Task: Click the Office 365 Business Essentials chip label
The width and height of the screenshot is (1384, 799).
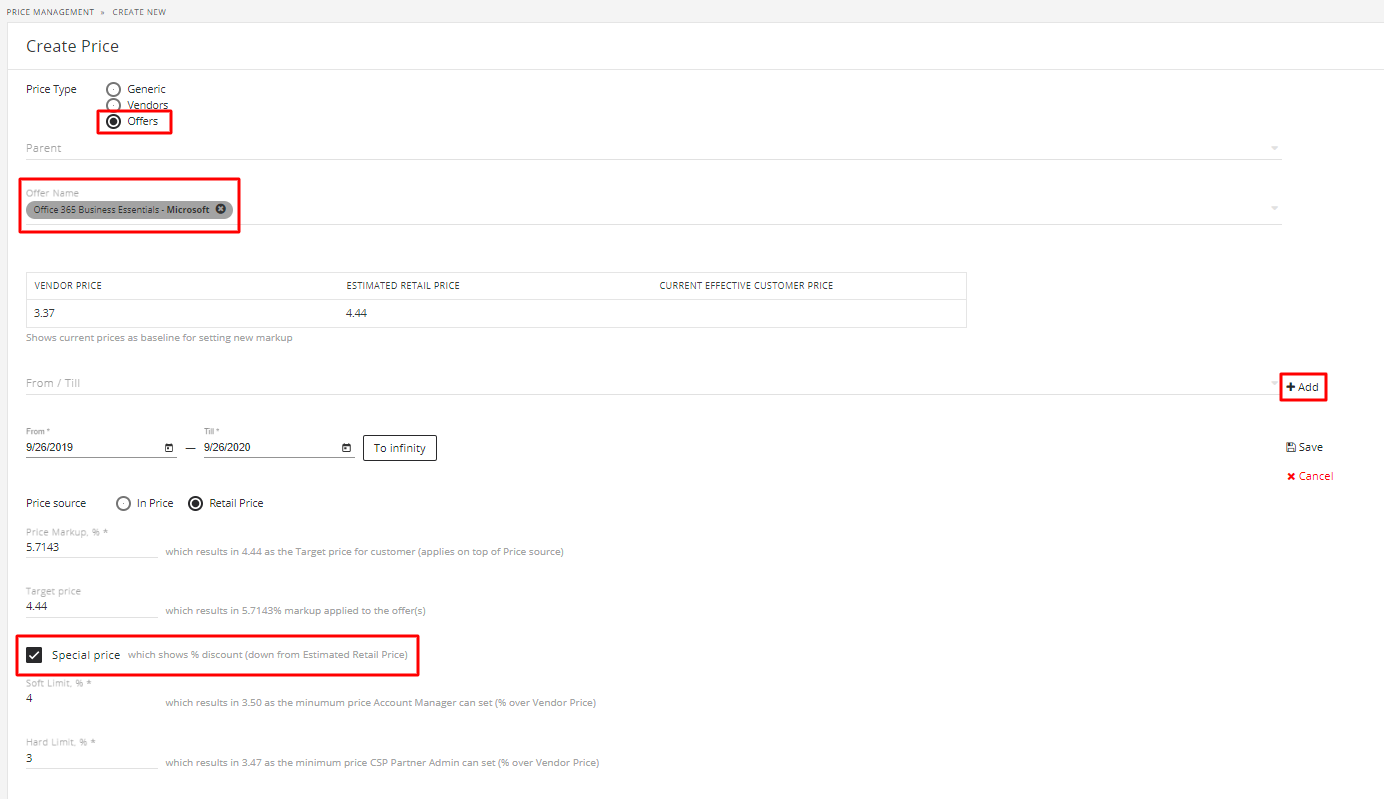Action: tap(121, 210)
